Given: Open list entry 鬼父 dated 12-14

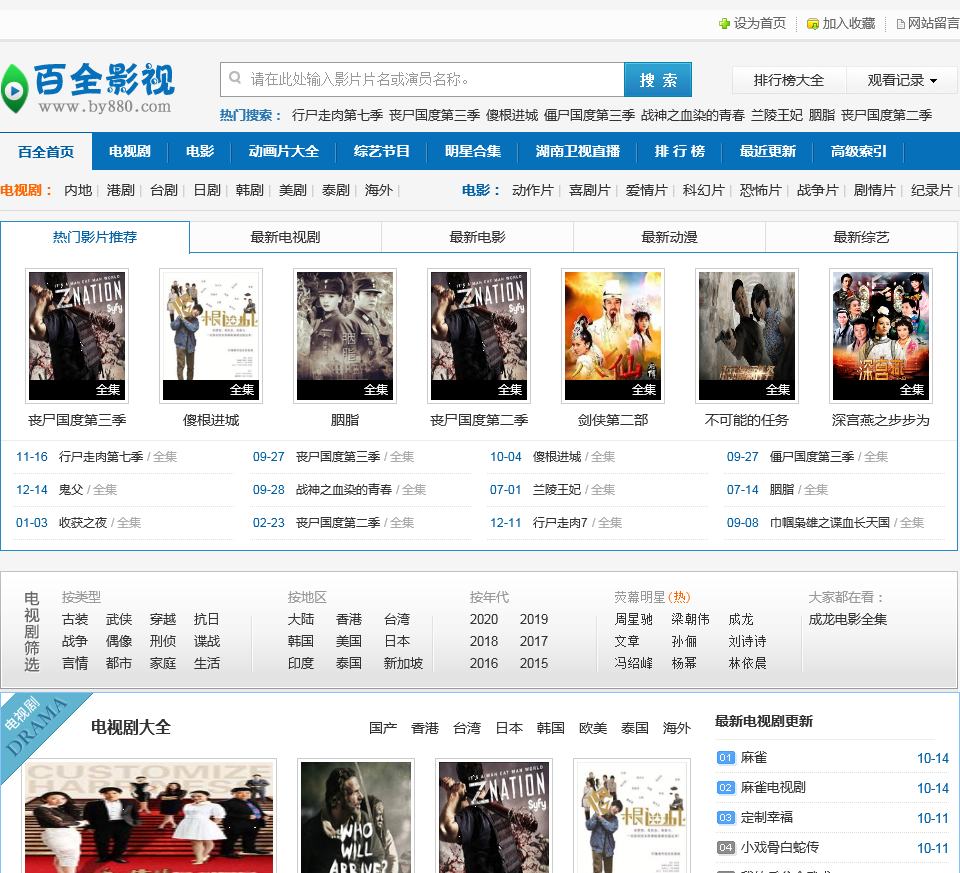Looking at the screenshot, I should [x=71, y=490].
